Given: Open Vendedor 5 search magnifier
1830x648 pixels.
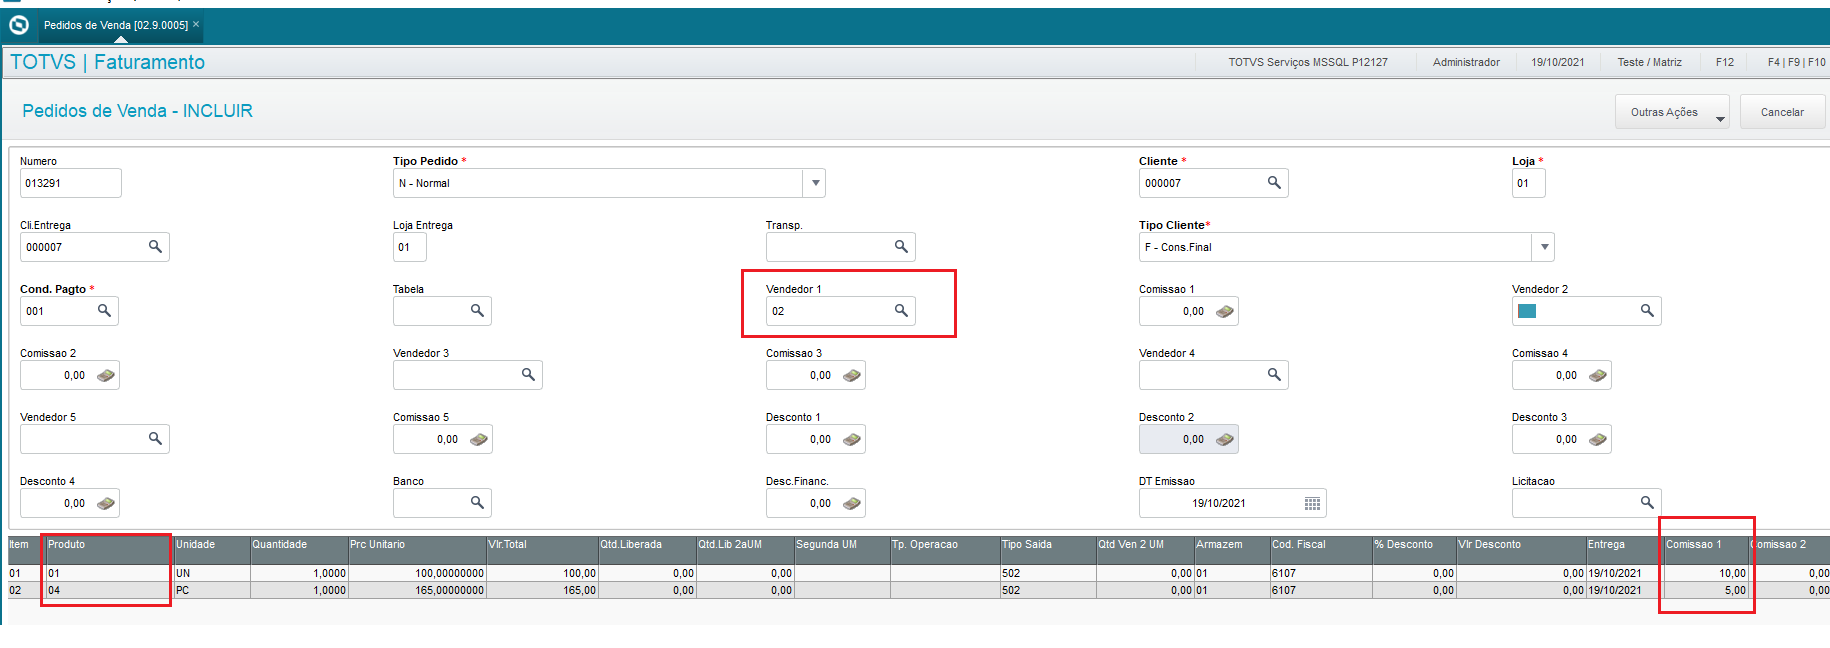Looking at the screenshot, I should (x=155, y=439).
